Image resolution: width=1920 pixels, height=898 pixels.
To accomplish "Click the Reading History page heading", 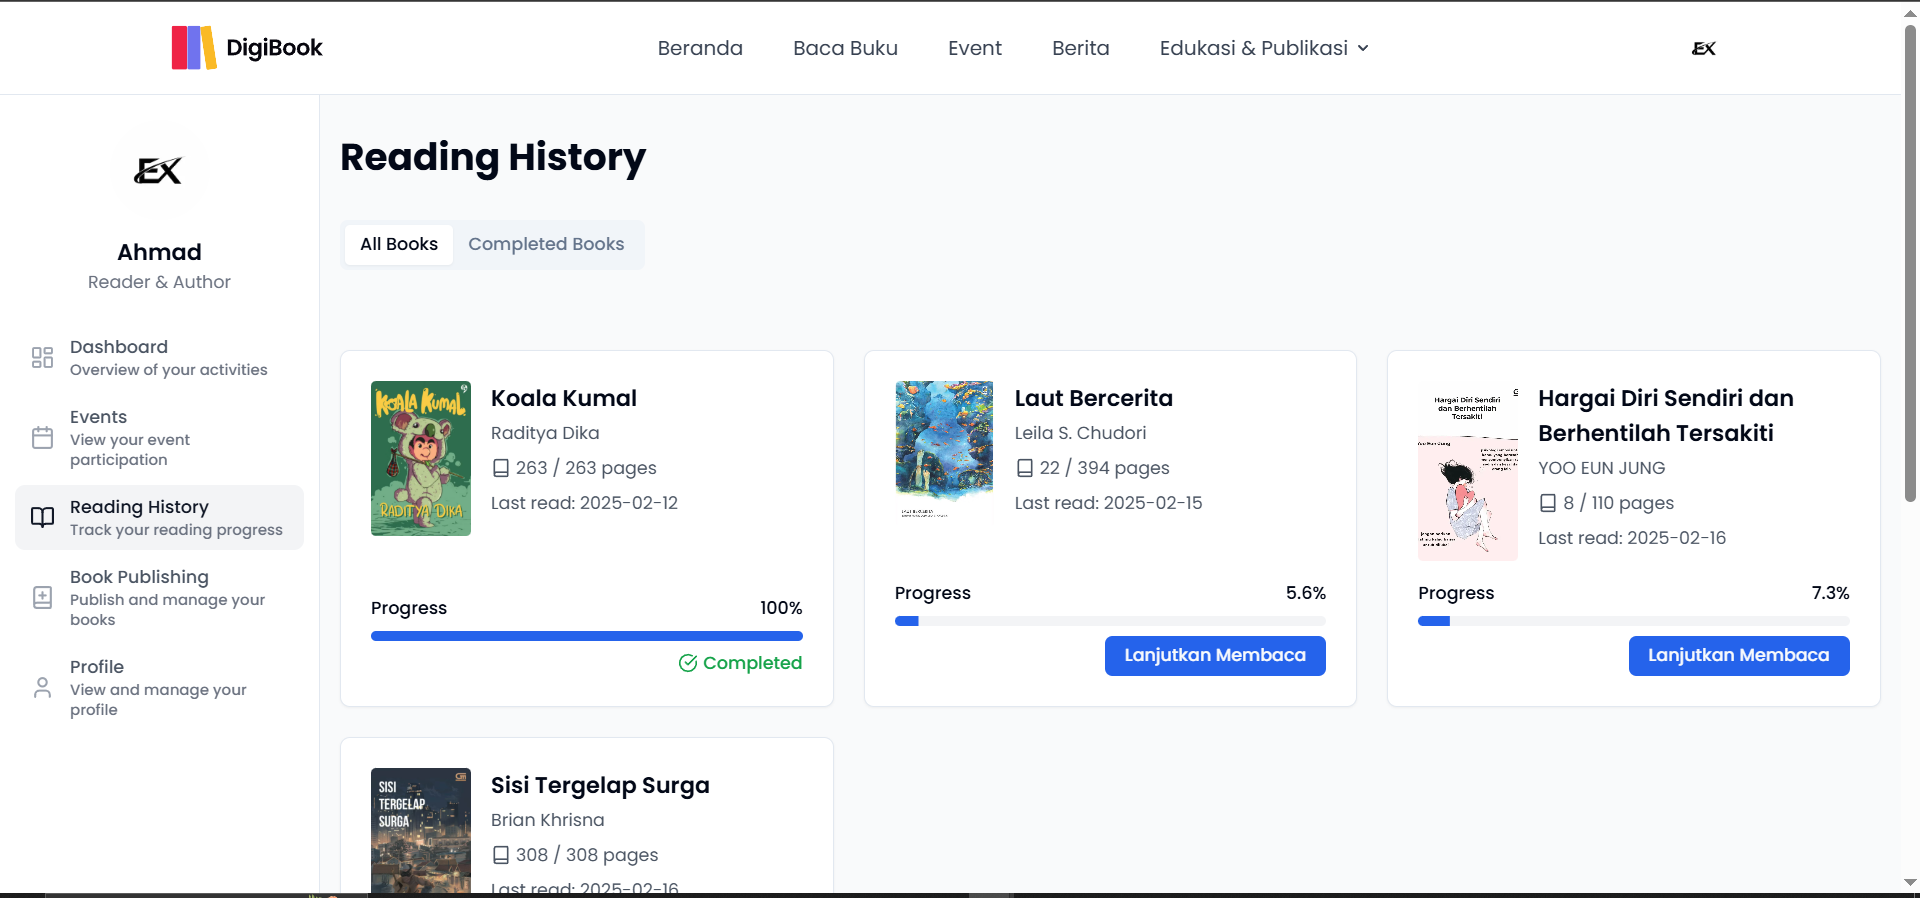I will [493, 157].
